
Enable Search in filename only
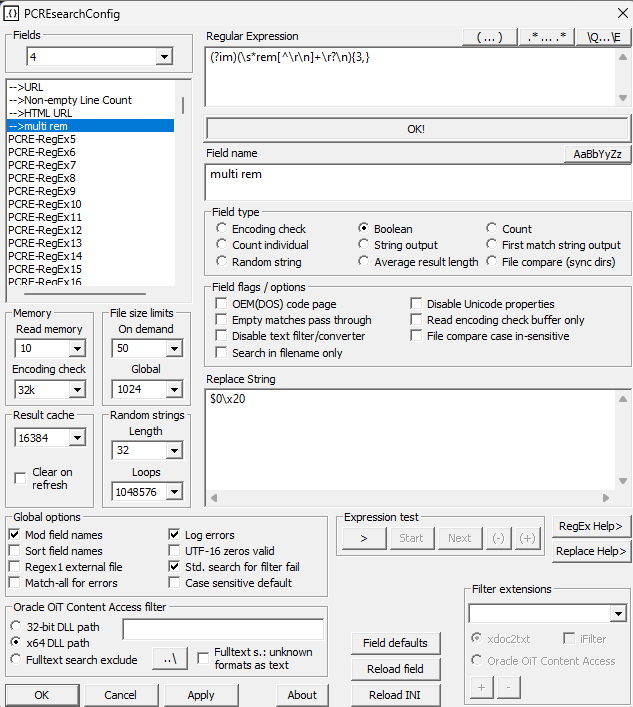click(221, 353)
